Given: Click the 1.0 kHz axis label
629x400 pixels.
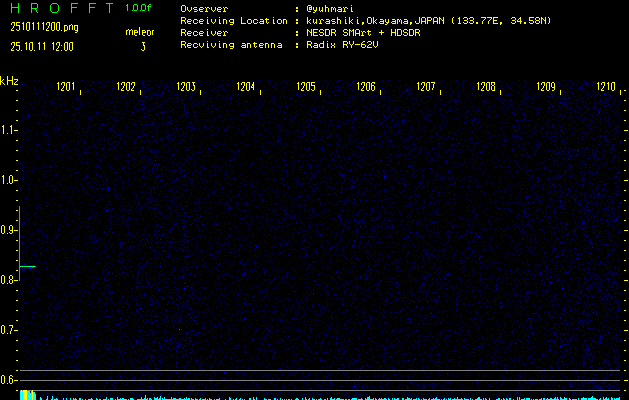Looking at the screenshot, I should point(8,180).
